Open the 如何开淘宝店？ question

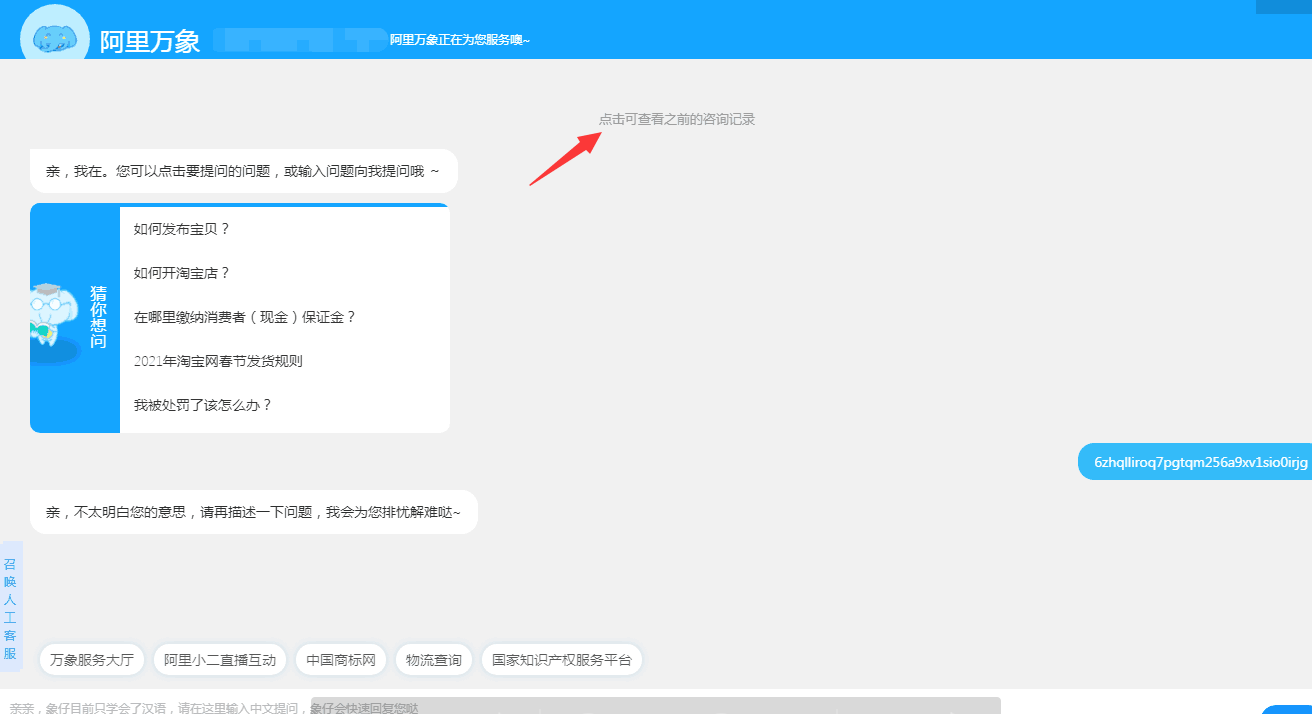[182, 273]
